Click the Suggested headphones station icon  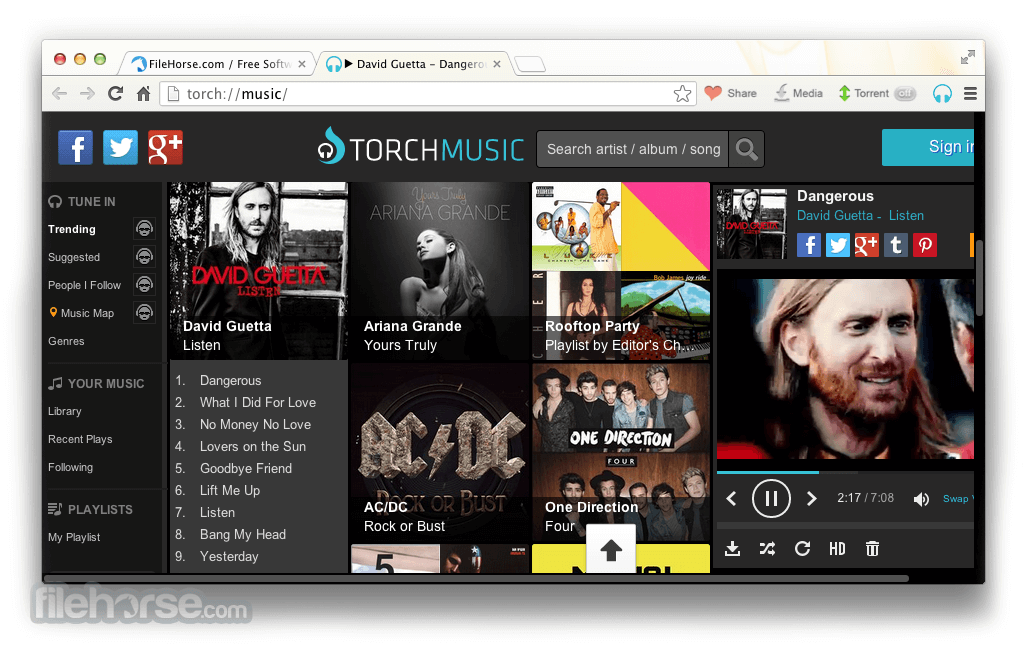[144, 257]
